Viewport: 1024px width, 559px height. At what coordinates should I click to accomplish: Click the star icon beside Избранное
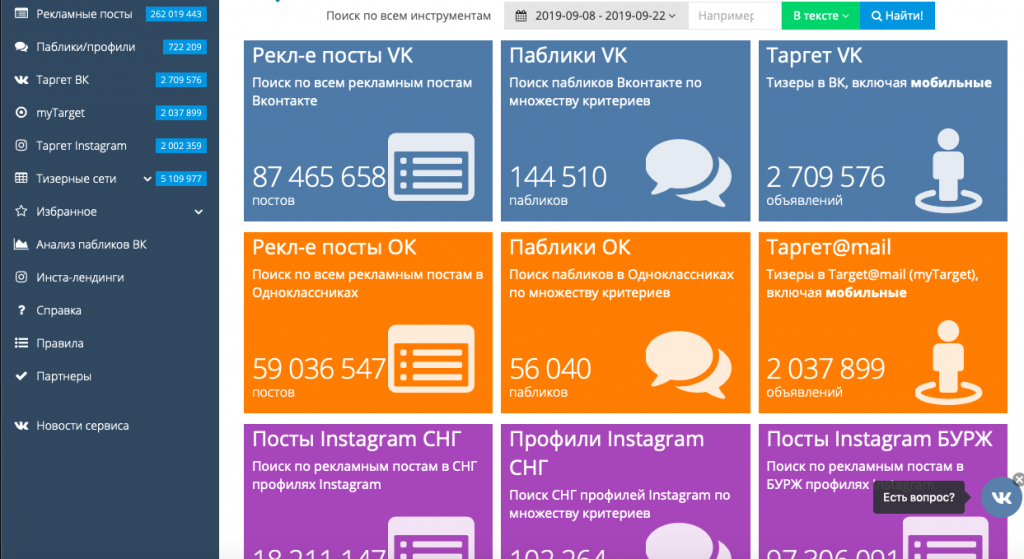(x=21, y=211)
